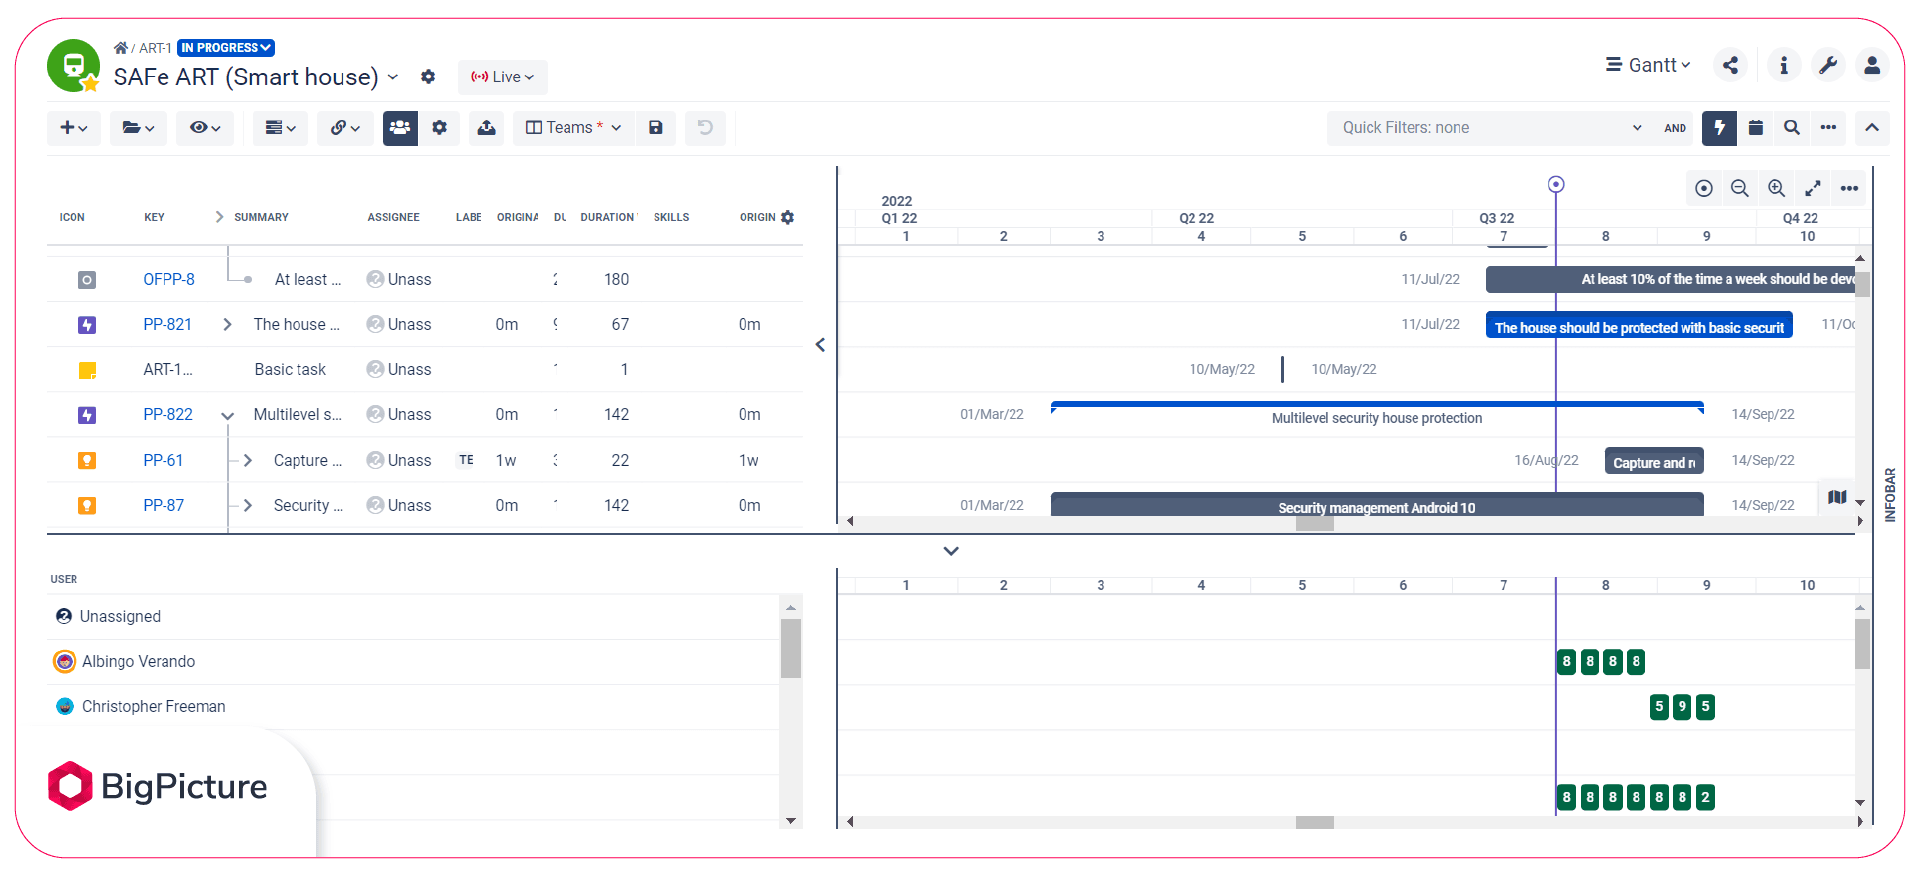Viewport: 1920px width, 880px height.
Task: Open the toolbar more options ellipsis
Action: tap(1828, 128)
